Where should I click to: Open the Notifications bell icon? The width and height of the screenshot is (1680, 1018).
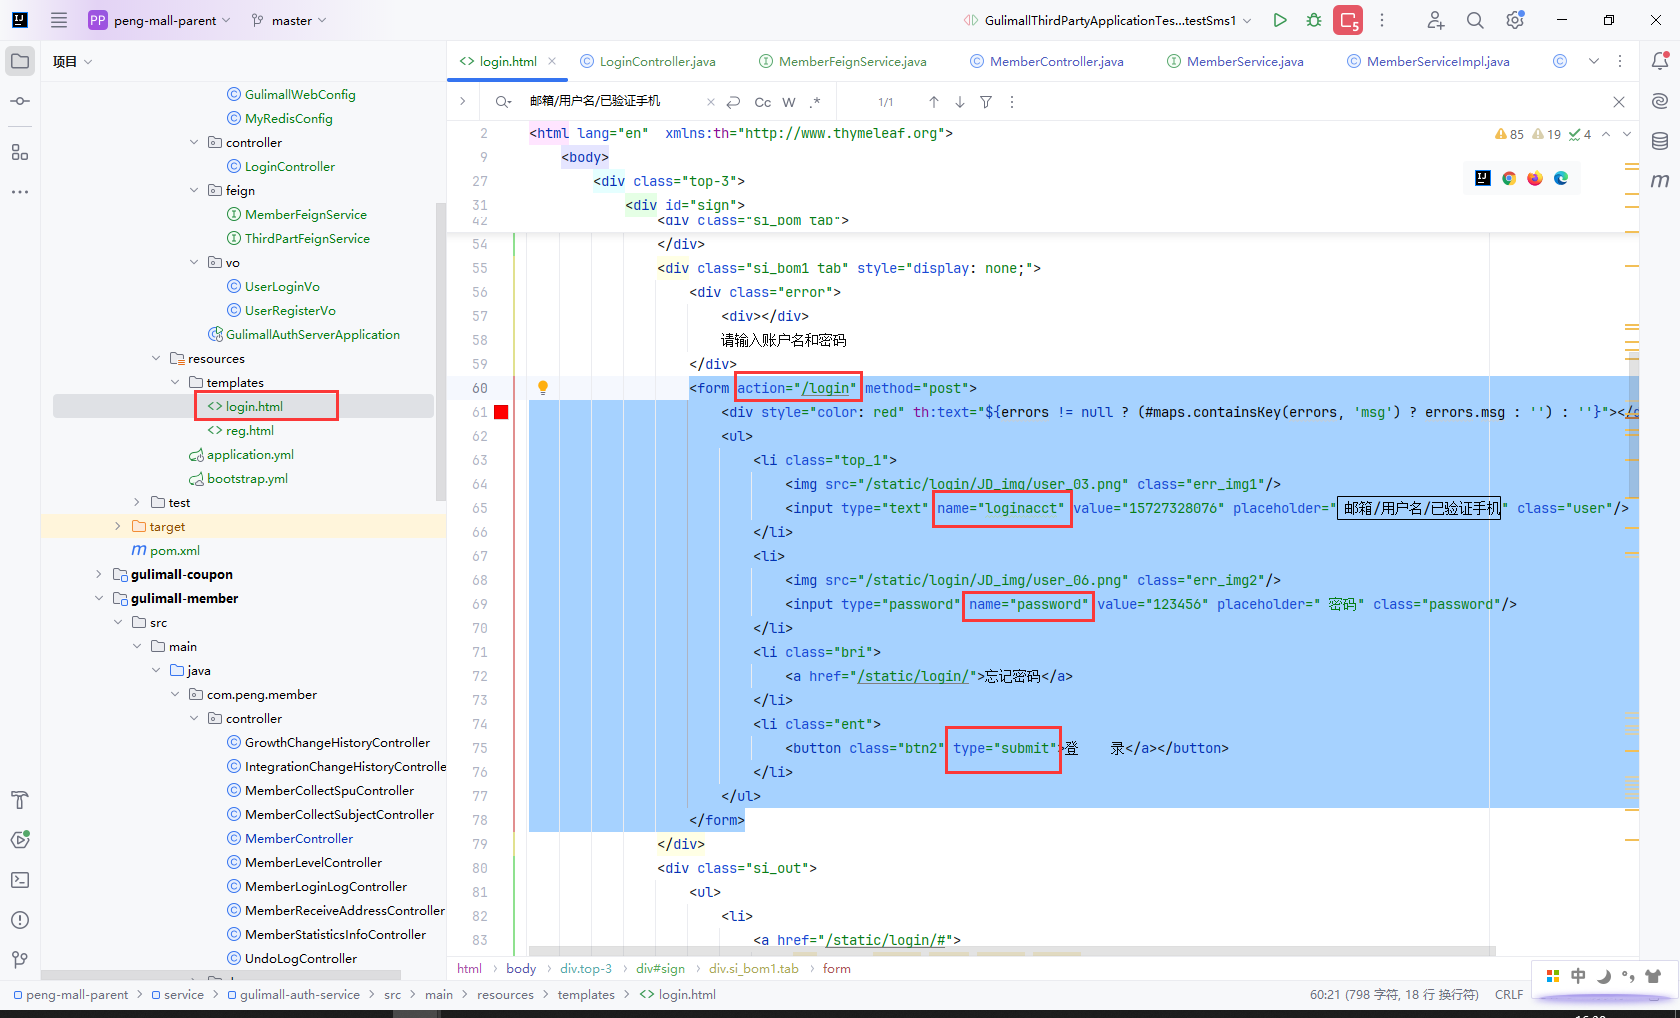1660,61
